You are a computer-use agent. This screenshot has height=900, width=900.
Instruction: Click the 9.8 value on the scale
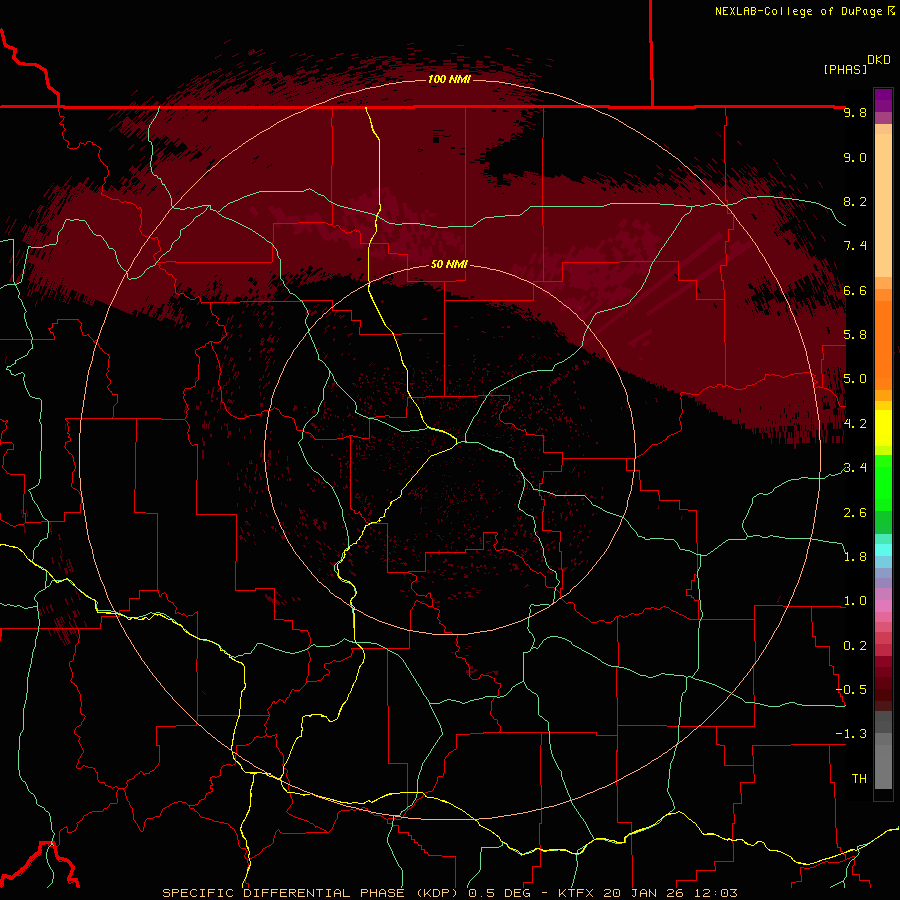pos(855,112)
